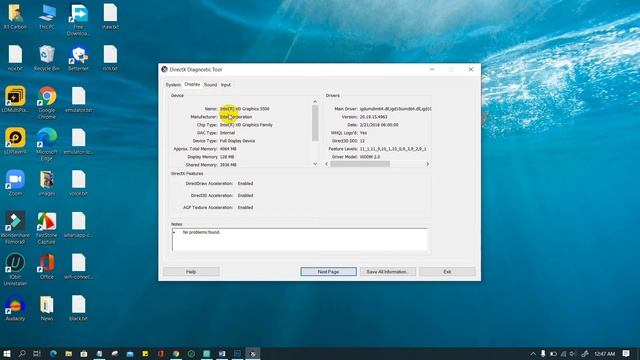
Task: Open Task View from the taskbar
Action: pyautogui.click(x=37, y=353)
